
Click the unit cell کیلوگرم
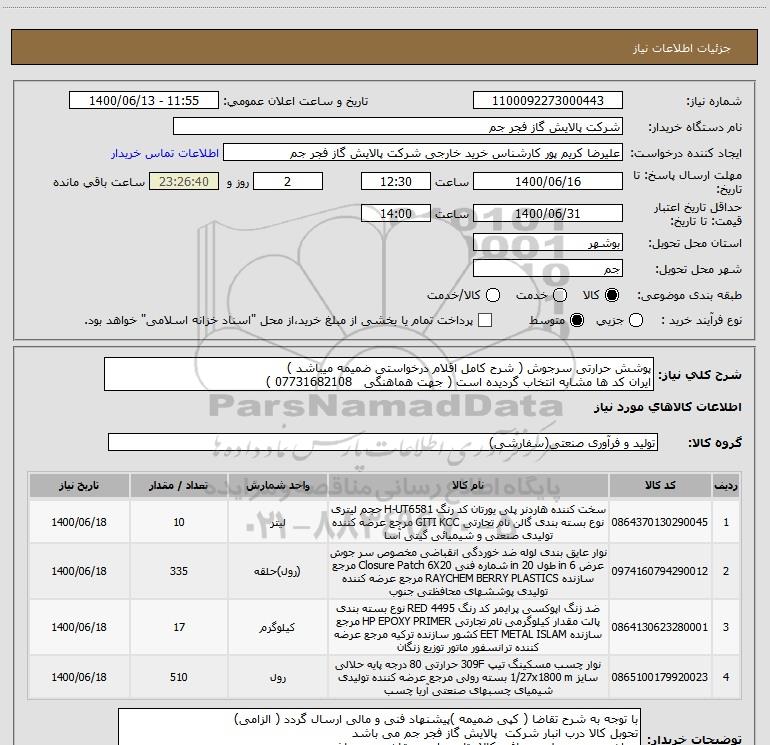277,628
